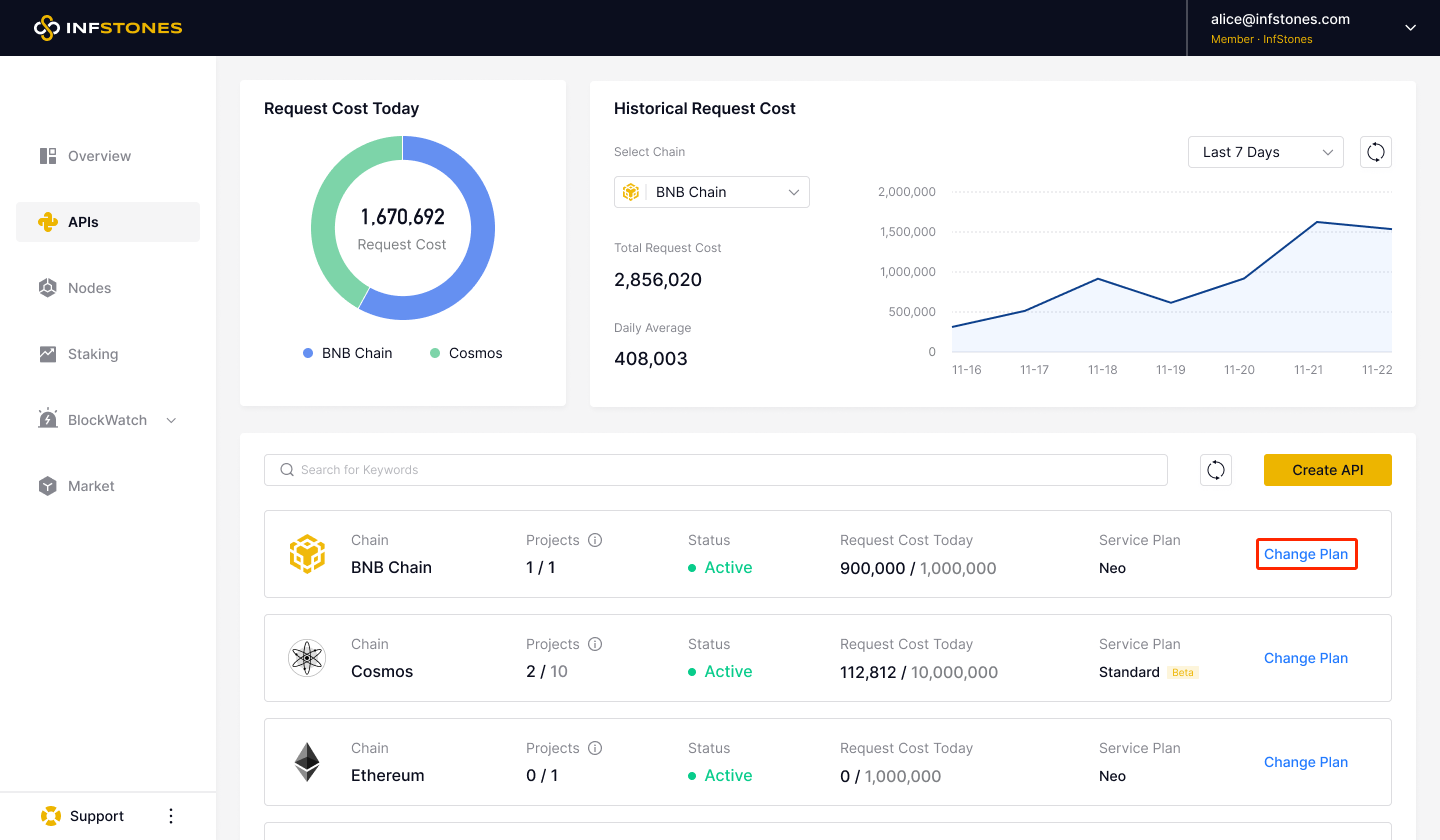
Task: Expand the alice@infstones.com account dropdown
Action: (x=1411, y=28)
